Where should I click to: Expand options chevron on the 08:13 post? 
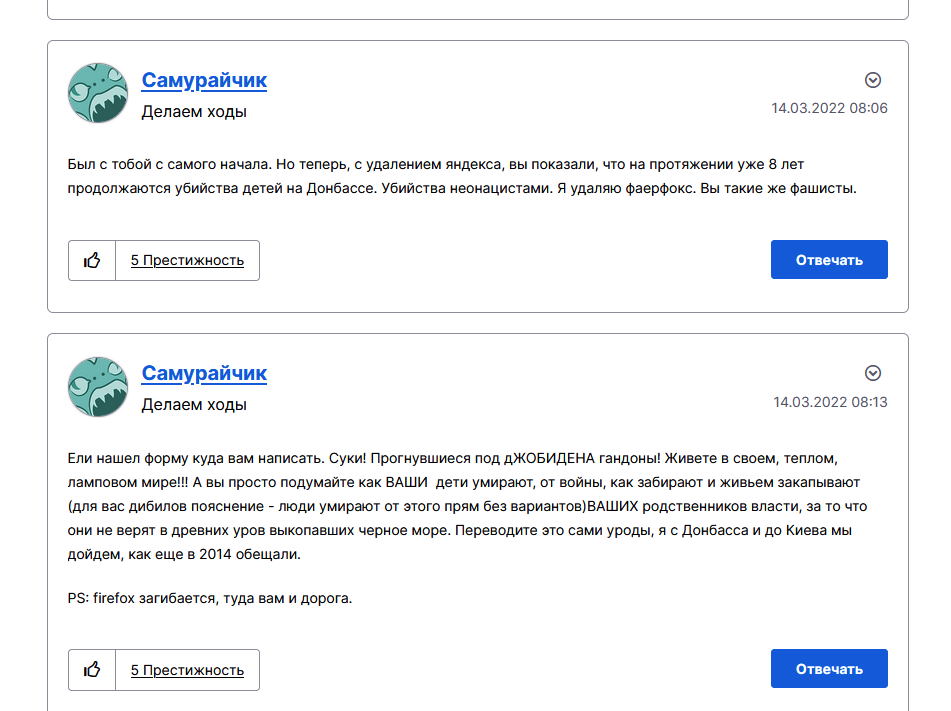(x=873, y=373)
